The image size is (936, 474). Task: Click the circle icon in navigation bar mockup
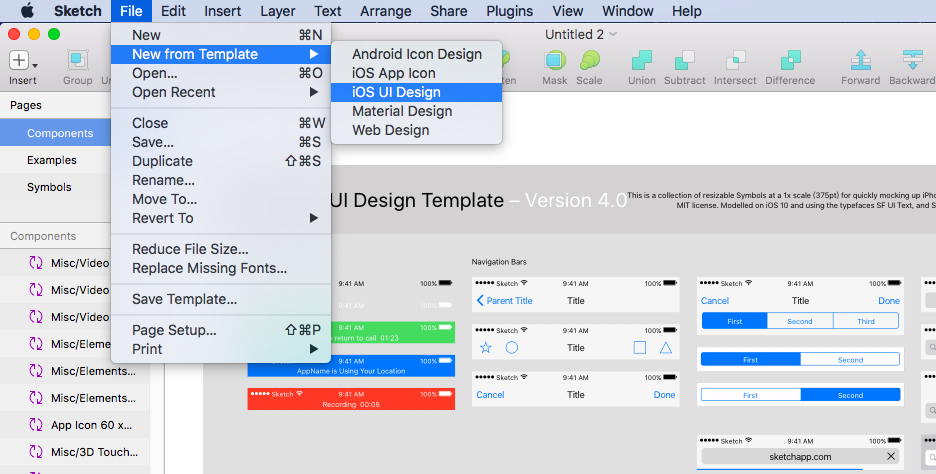tap(512, 347)
